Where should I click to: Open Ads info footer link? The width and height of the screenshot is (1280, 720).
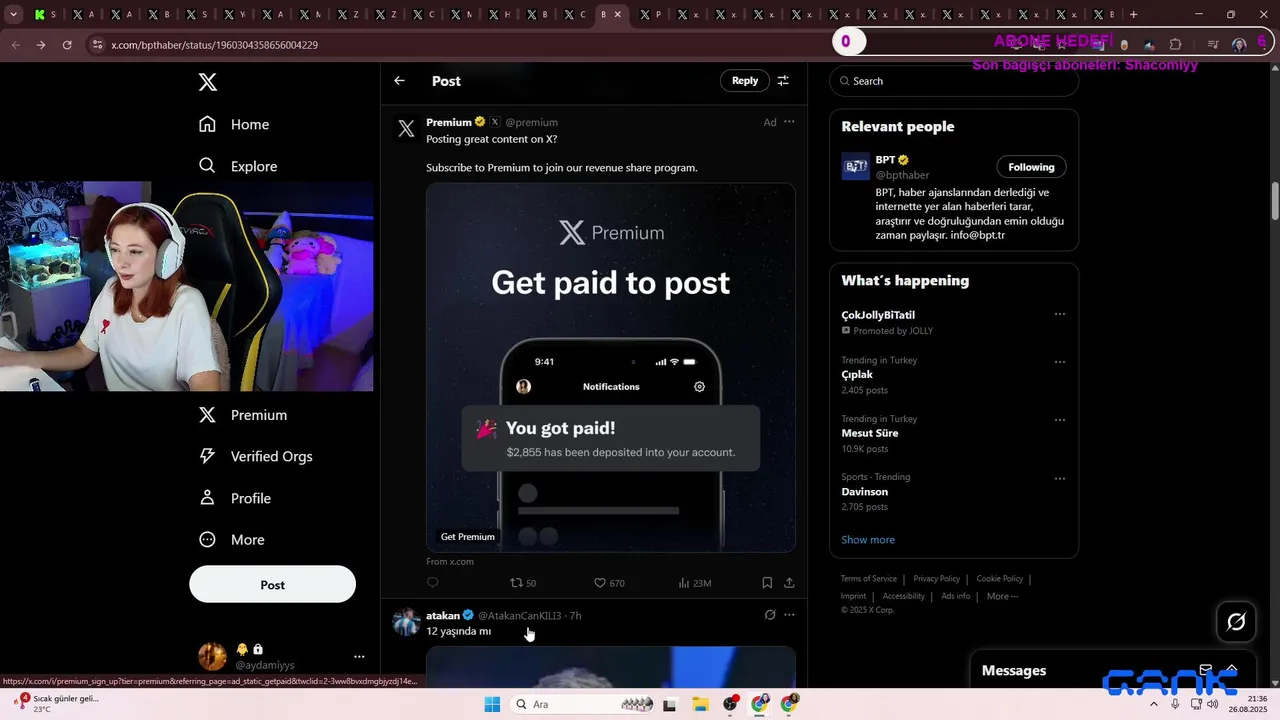pyautogui.click(x=956, y=596)
